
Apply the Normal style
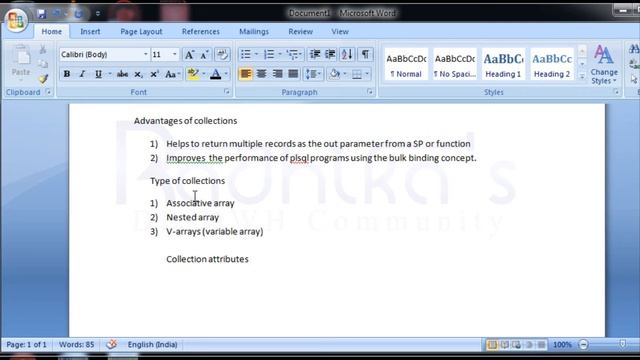406,64
